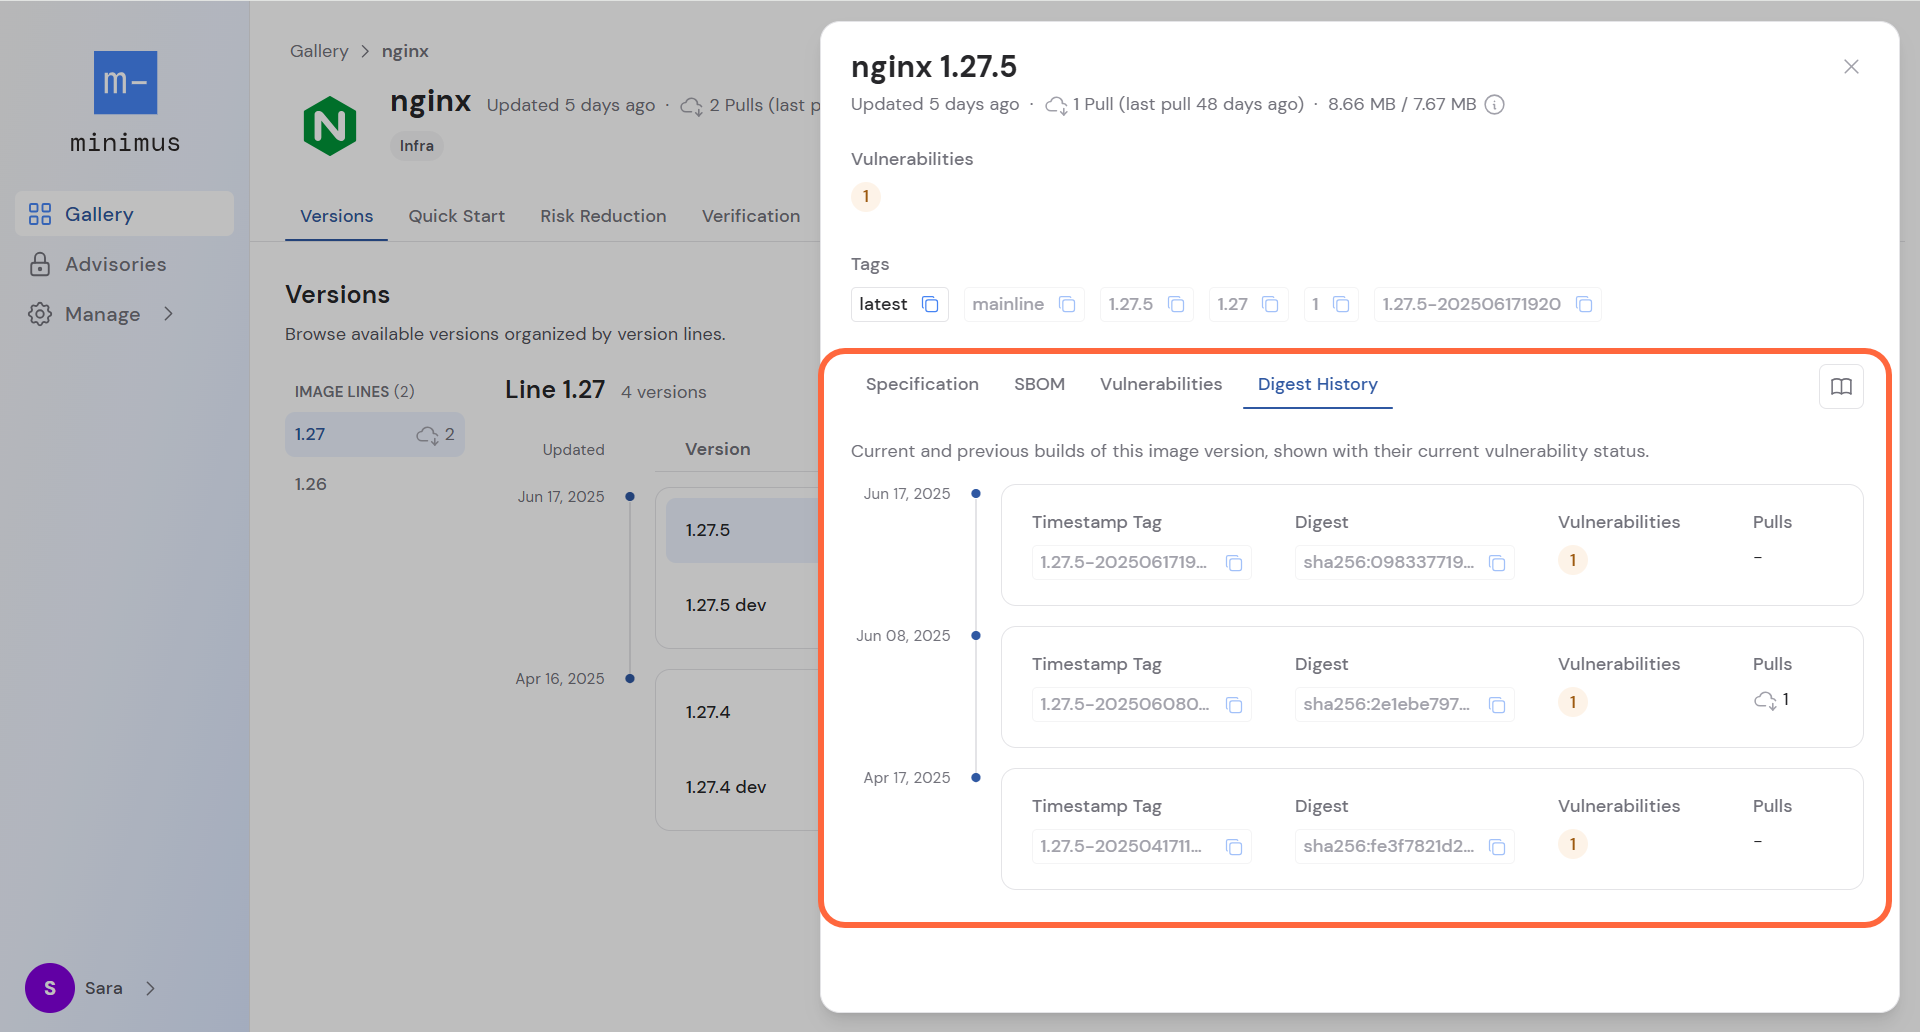
Task: Click the image size info icon
Action: click(x=1494, y=104)
